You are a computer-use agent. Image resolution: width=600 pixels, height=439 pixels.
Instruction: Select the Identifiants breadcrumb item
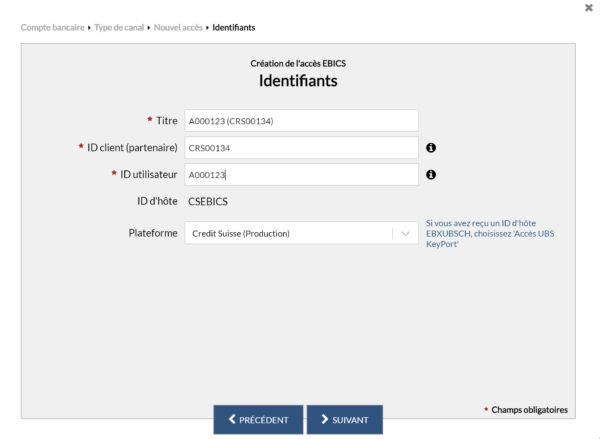click(234, 28)
